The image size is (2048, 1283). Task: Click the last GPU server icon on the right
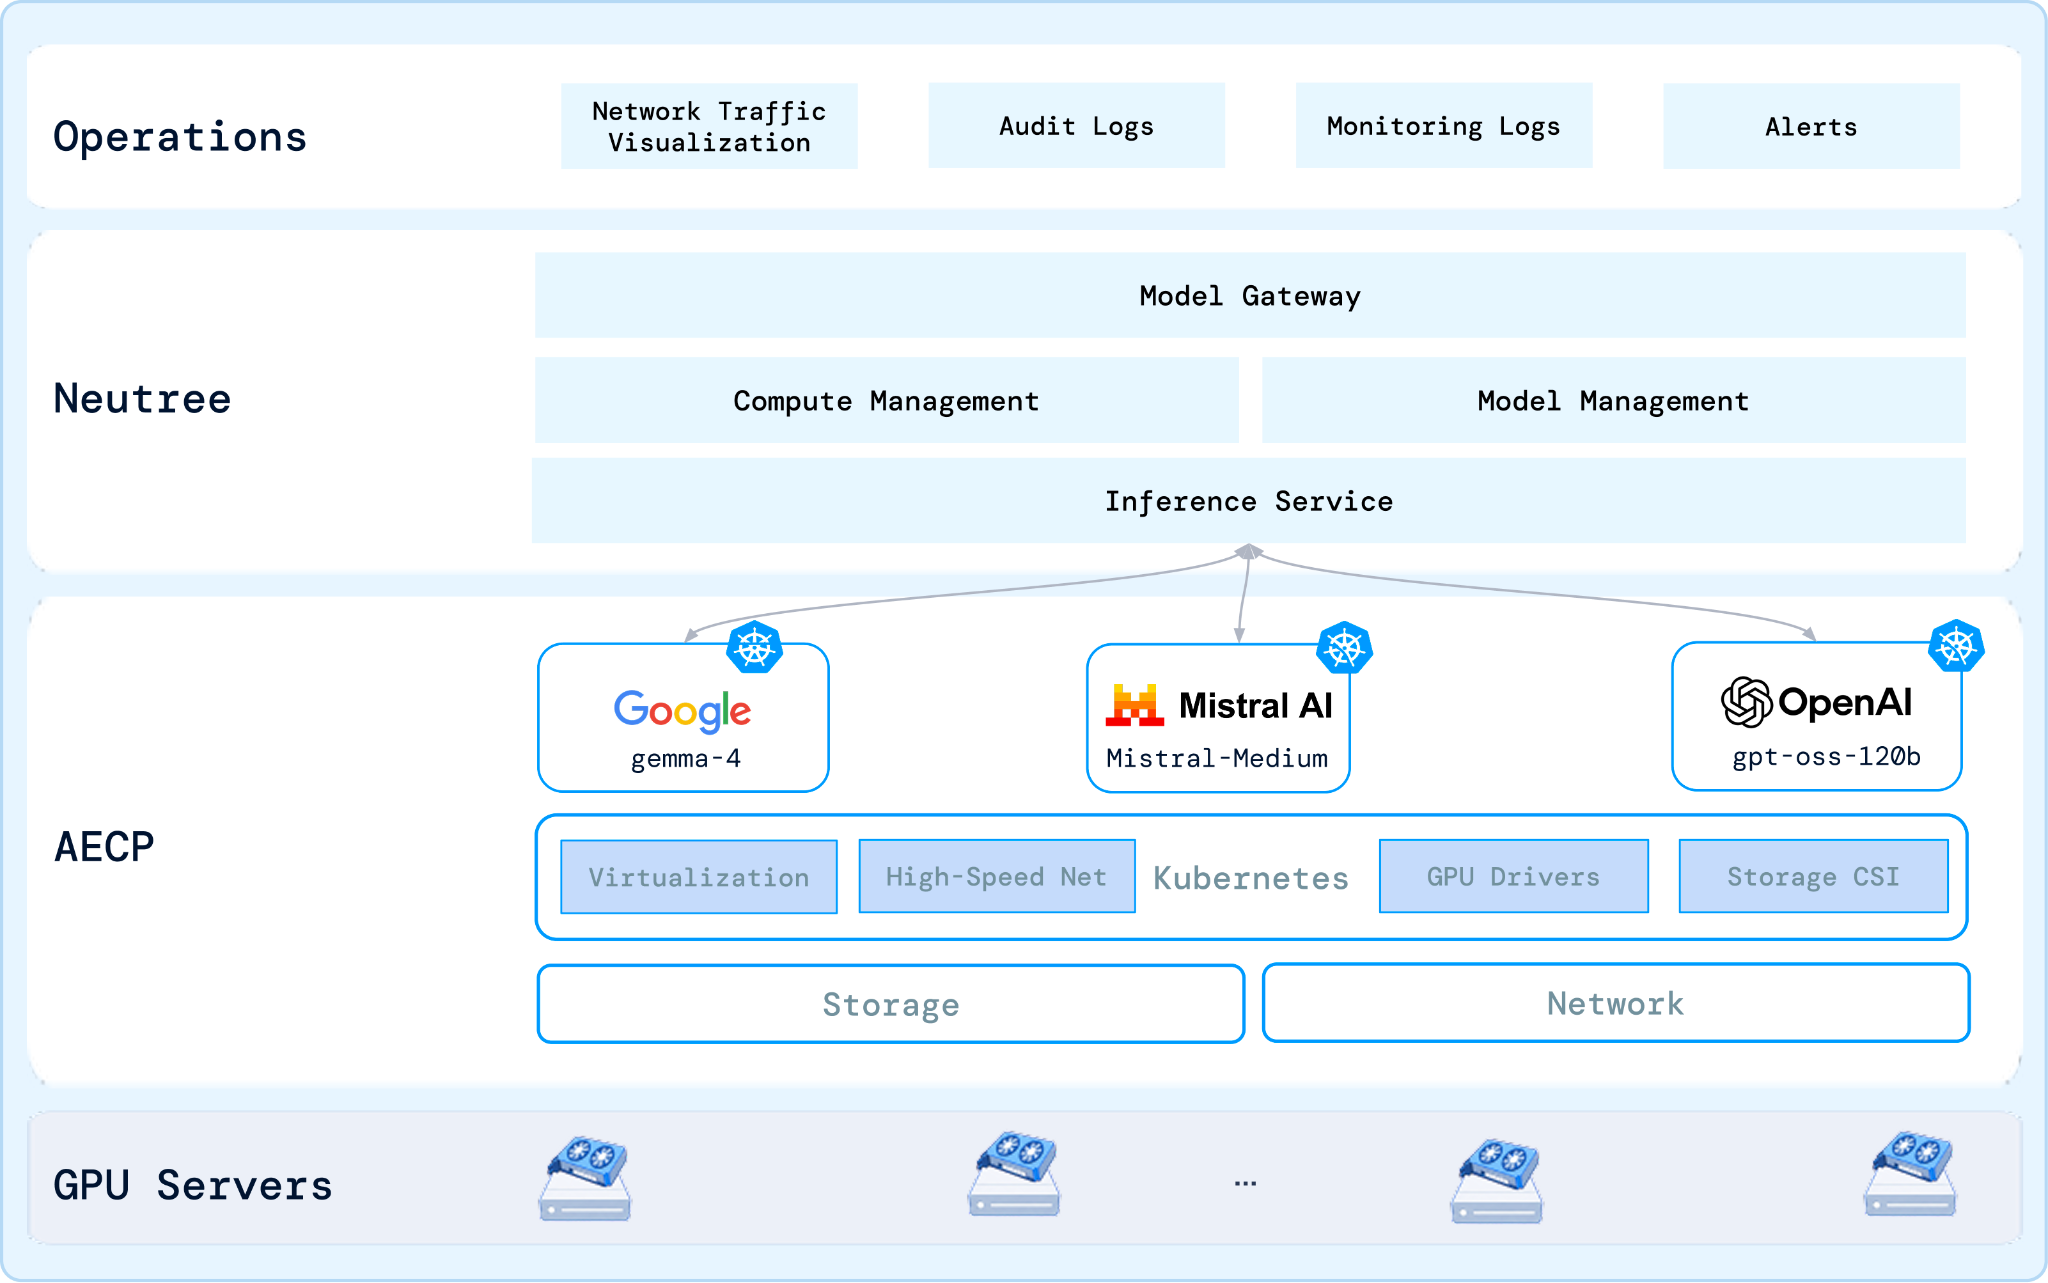pyautogui.click(x=1911, y=1174)
